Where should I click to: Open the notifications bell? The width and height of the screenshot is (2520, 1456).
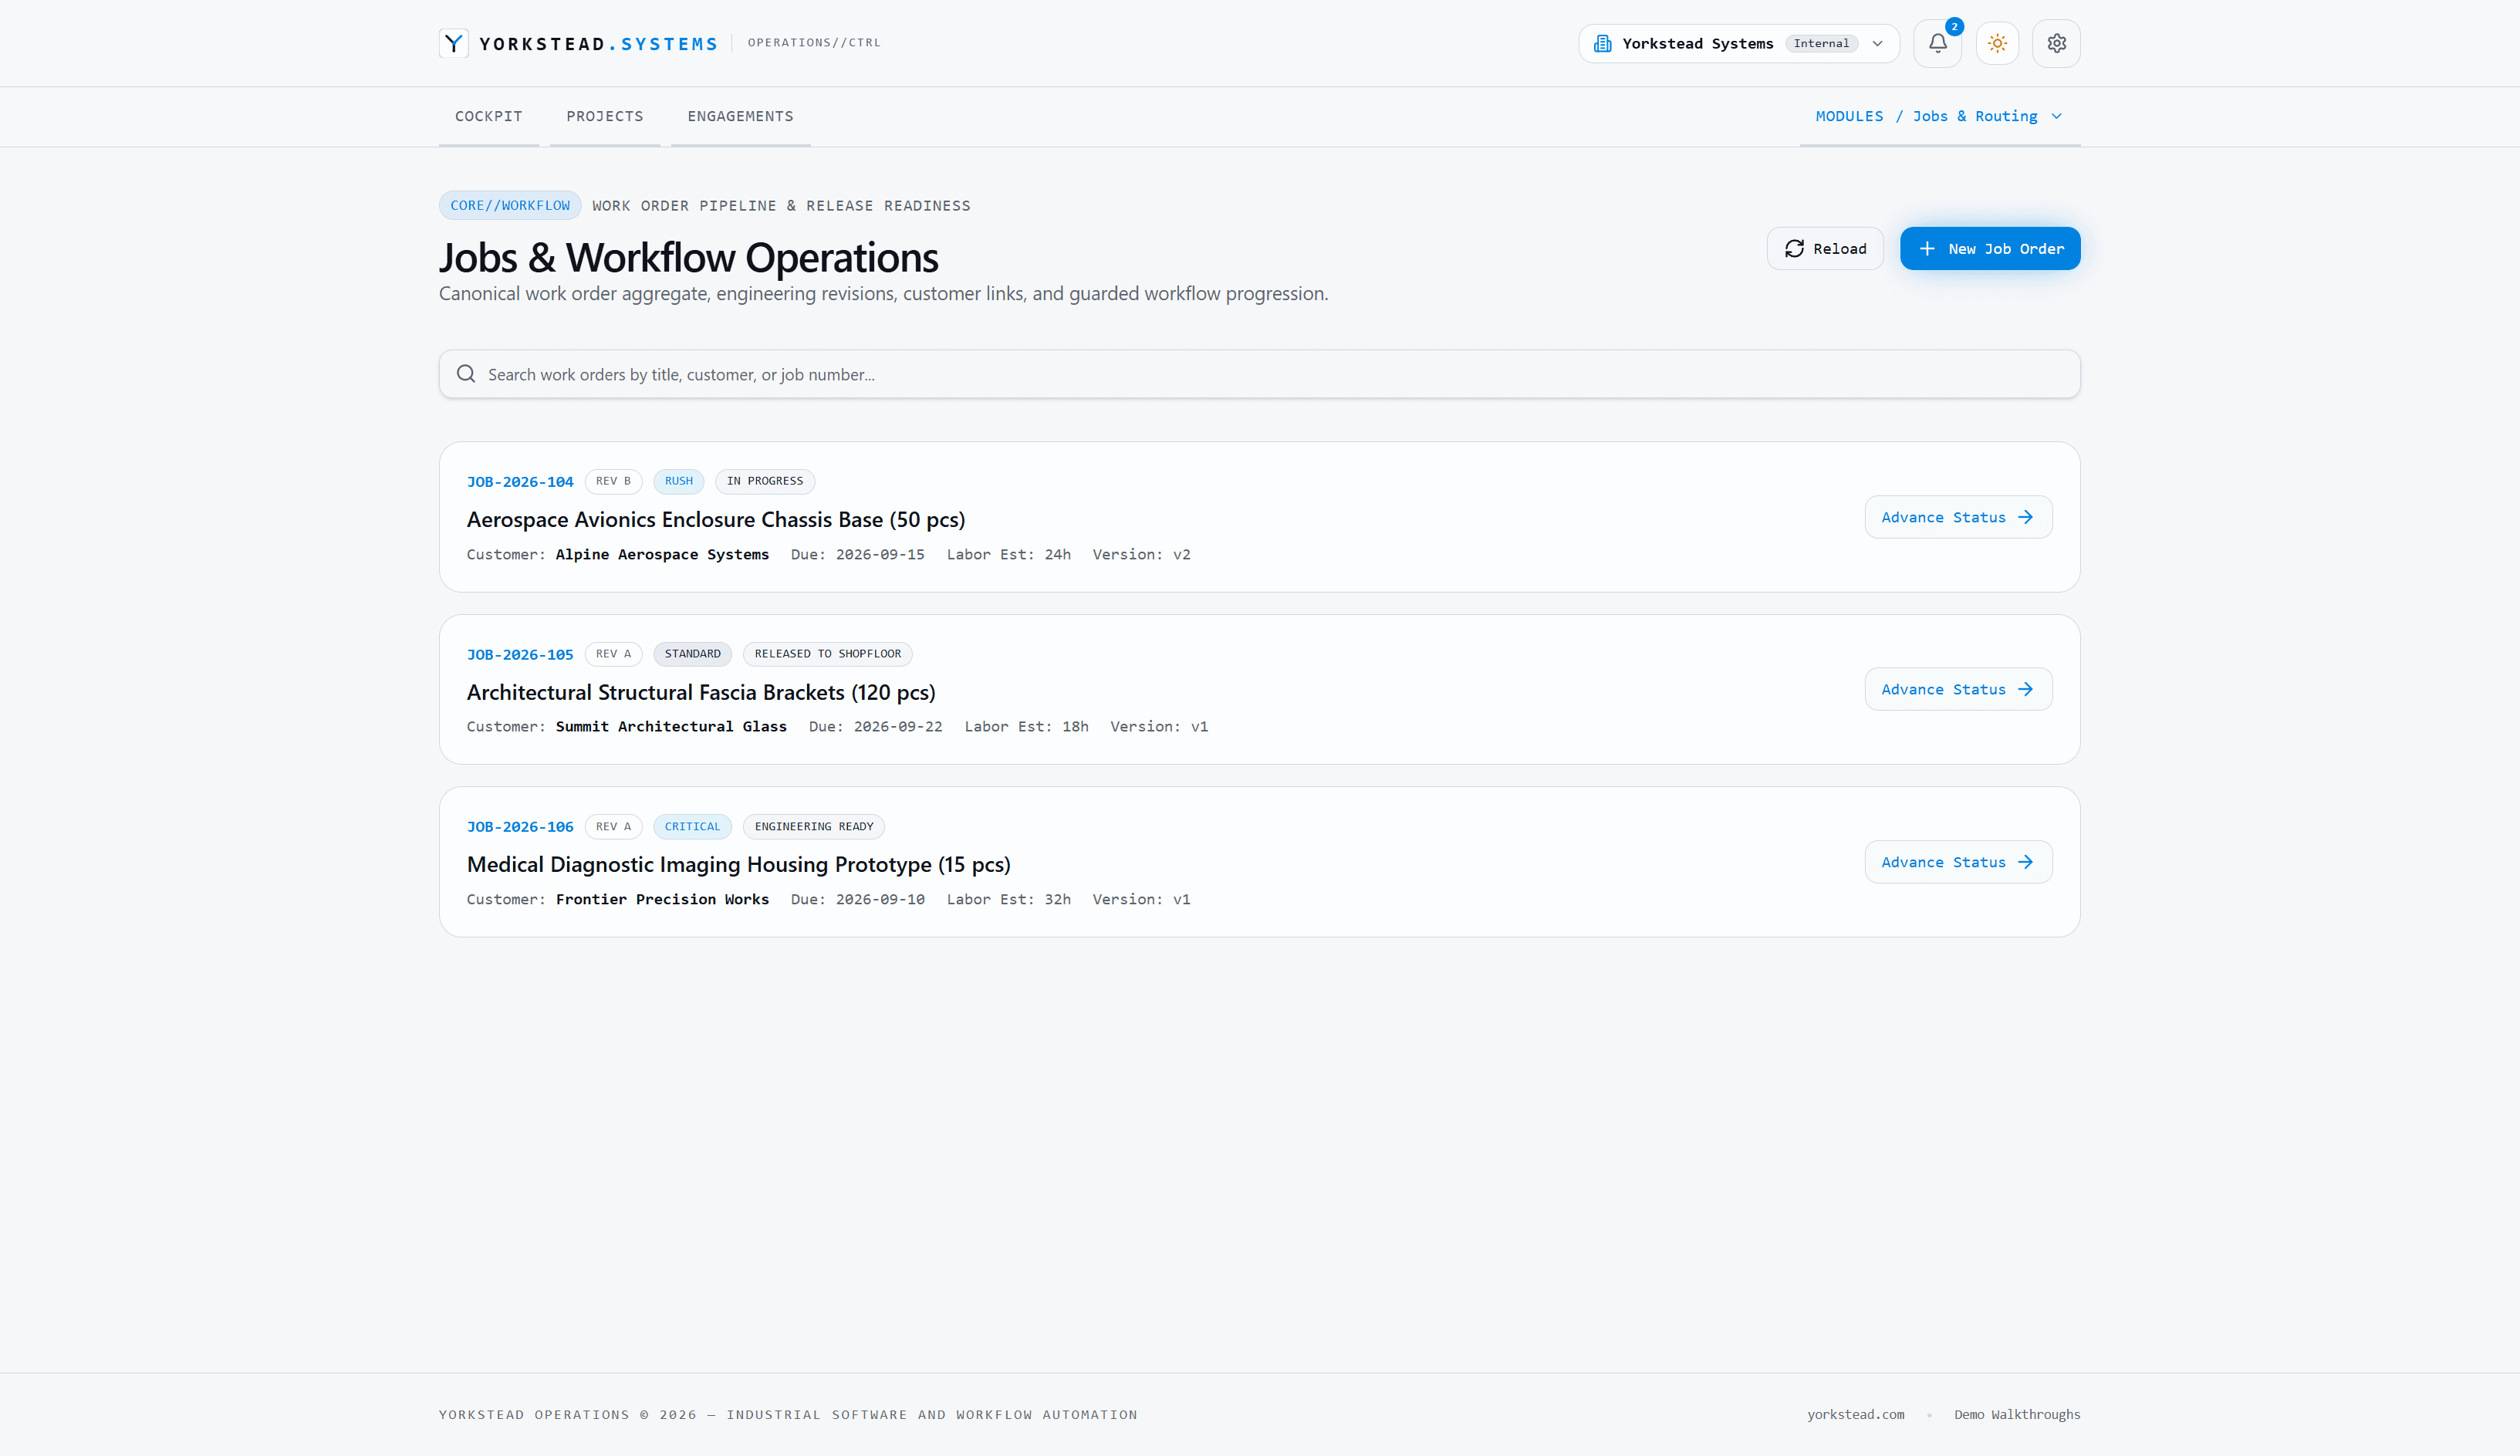(x=1937, y=43)
